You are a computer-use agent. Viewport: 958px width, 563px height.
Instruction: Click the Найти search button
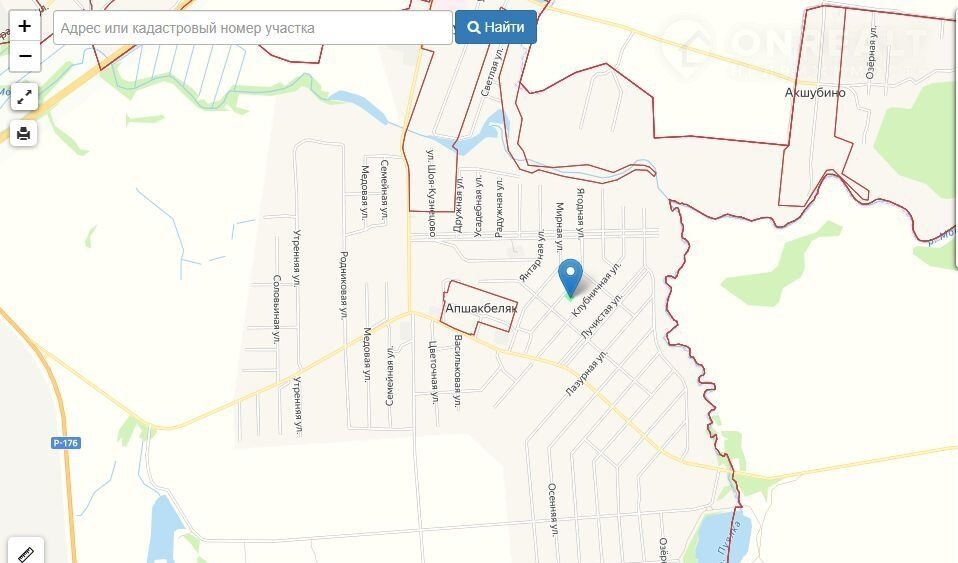495,28
